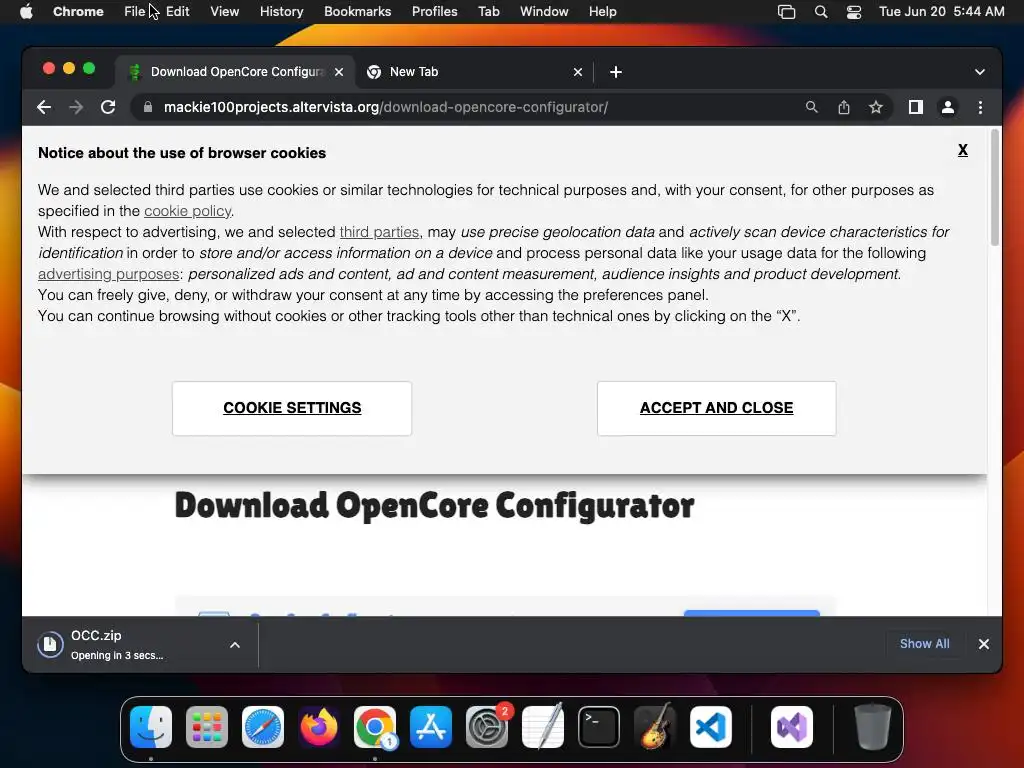Reload the current page

coord(108,107)
